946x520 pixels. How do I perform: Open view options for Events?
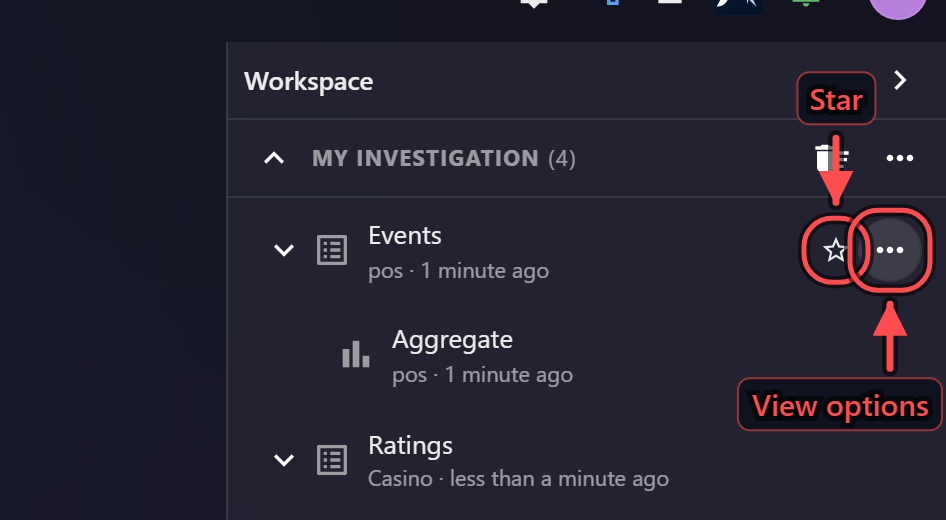click(x=890, y=250)
